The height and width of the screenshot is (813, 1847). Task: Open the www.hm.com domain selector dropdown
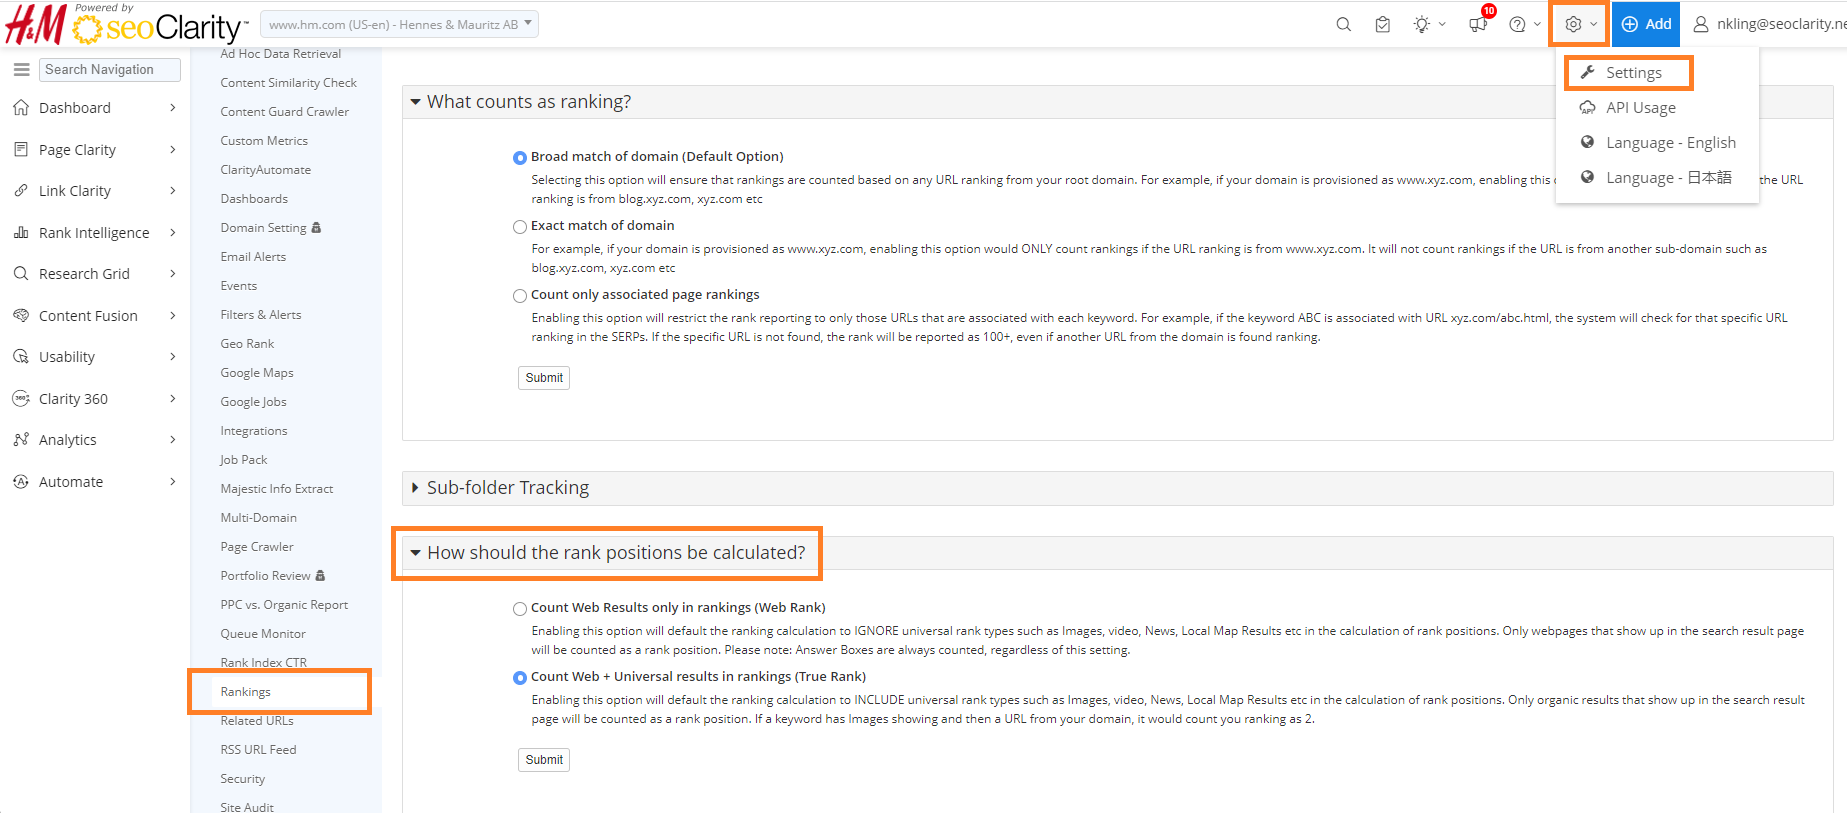coord(399,24)
